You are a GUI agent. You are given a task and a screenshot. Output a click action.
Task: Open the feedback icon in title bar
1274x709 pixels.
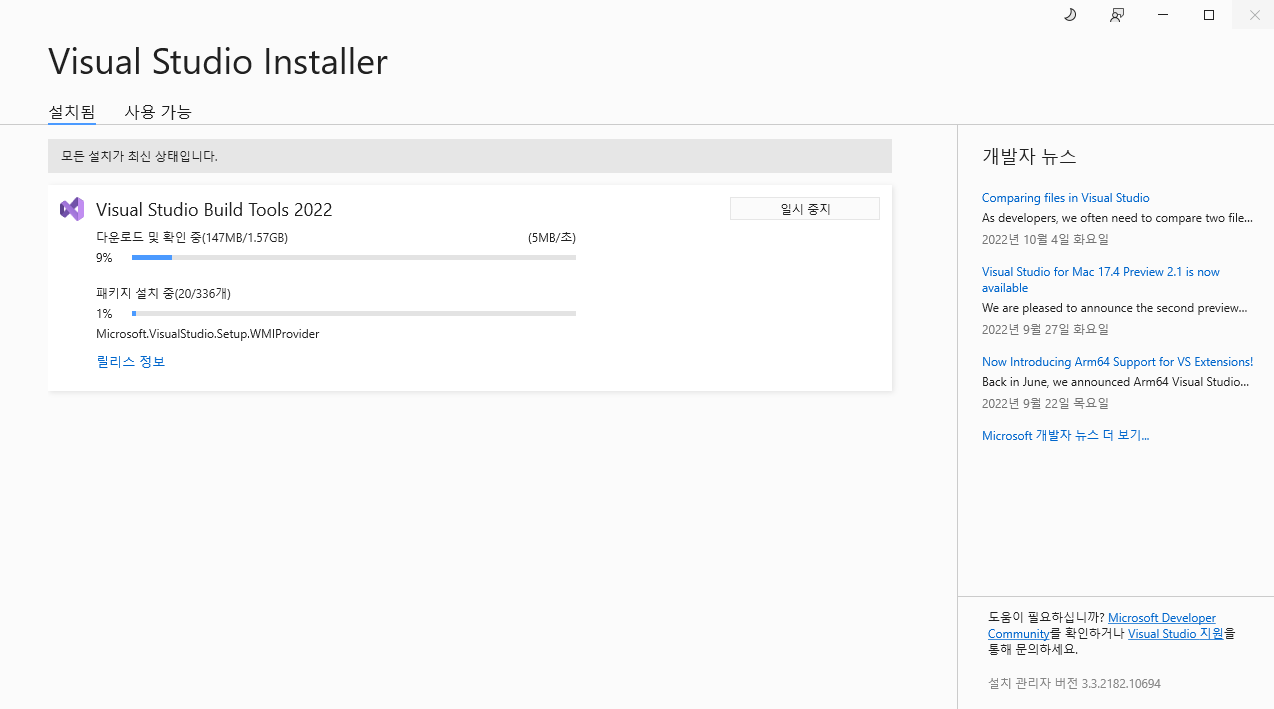point(1117,15)
